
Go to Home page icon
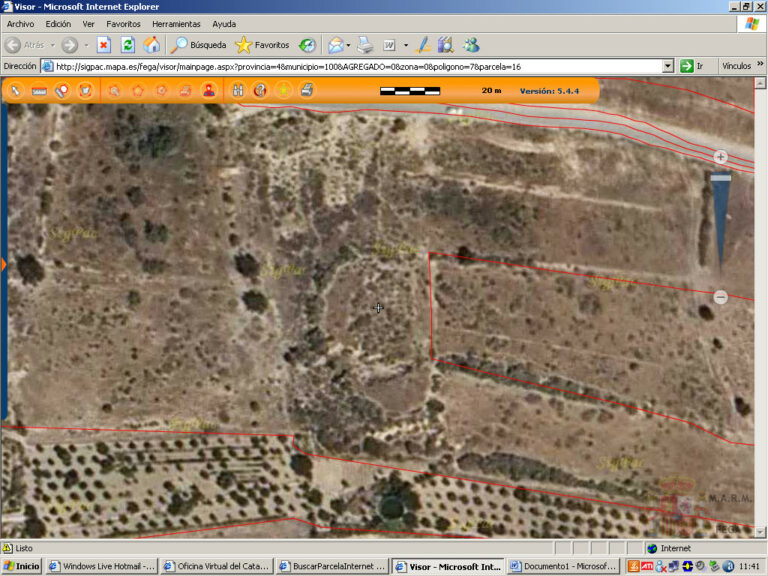[x=151, y=45]
